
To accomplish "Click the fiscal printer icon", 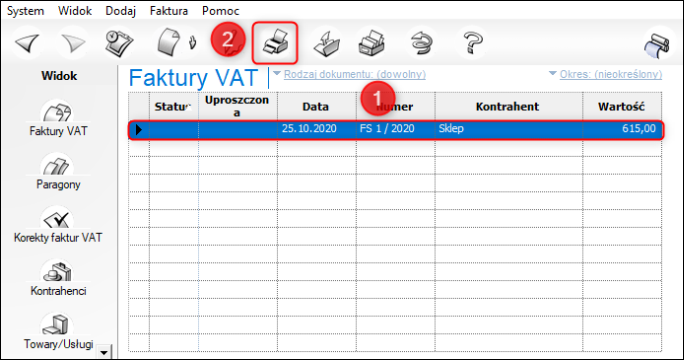I will [372, 43].
